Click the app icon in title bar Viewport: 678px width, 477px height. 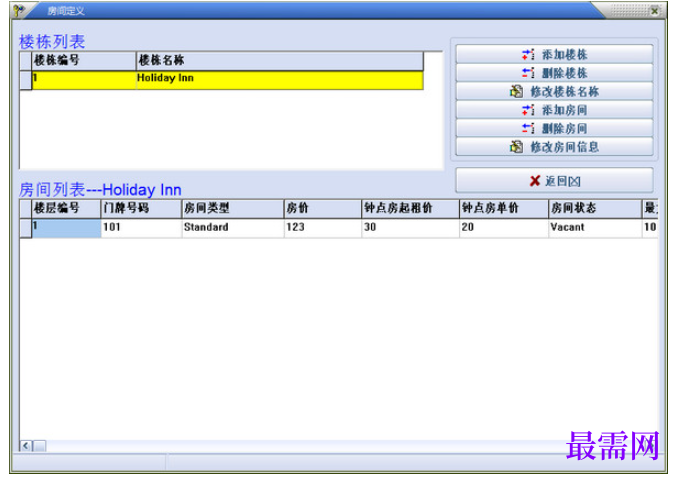[19, 10]
